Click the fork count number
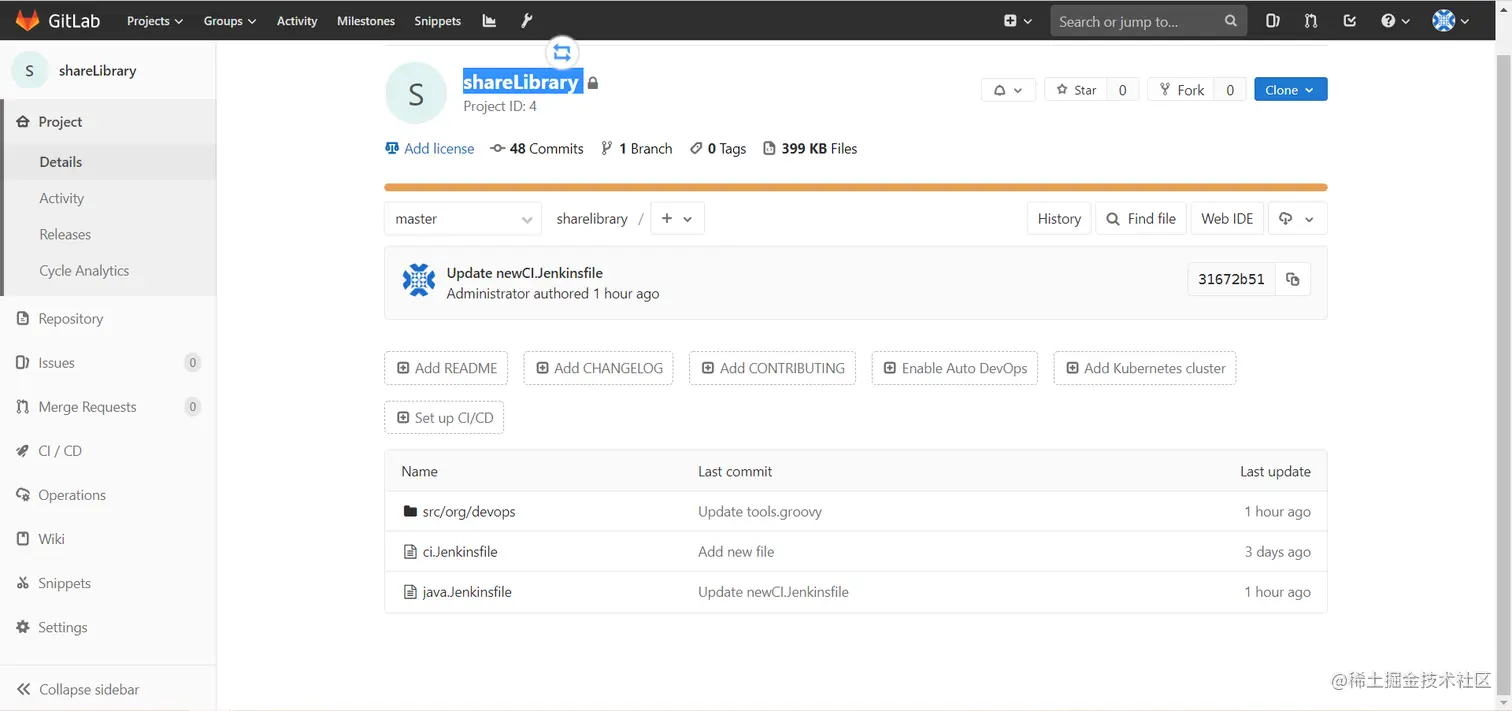This screenshot has width=1512, height=711. (1230, 90)
